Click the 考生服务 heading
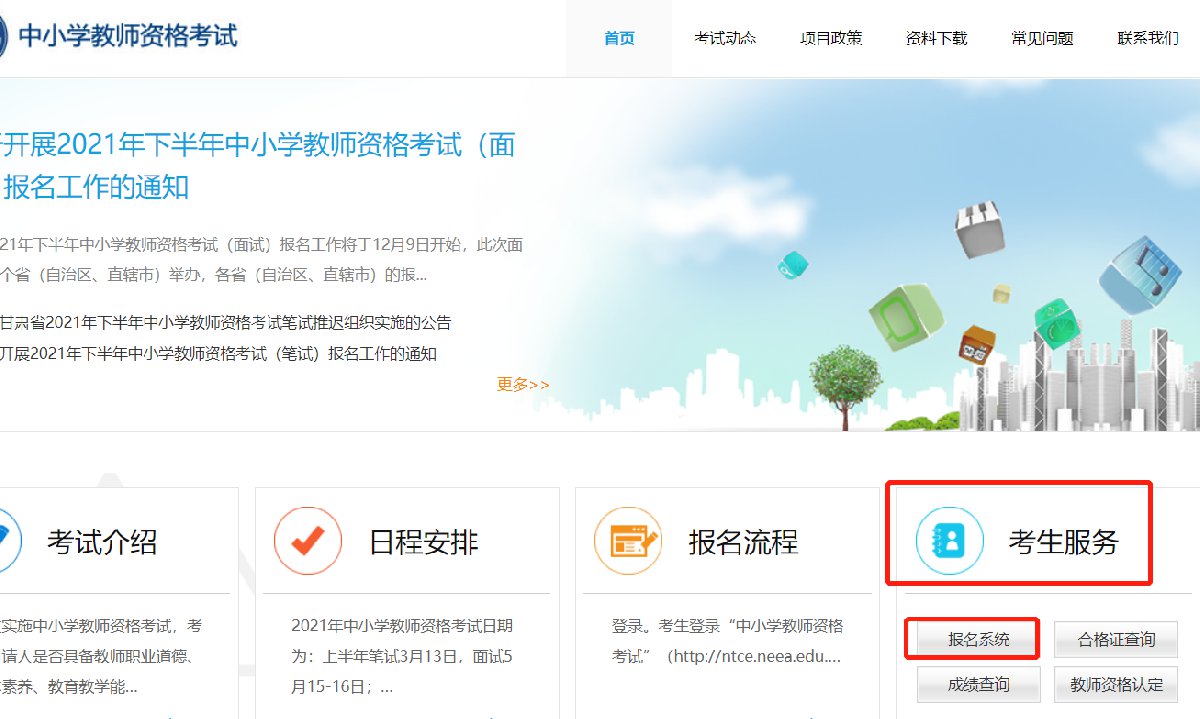Screen dimensions: 1200x719 pos(1063,542)
